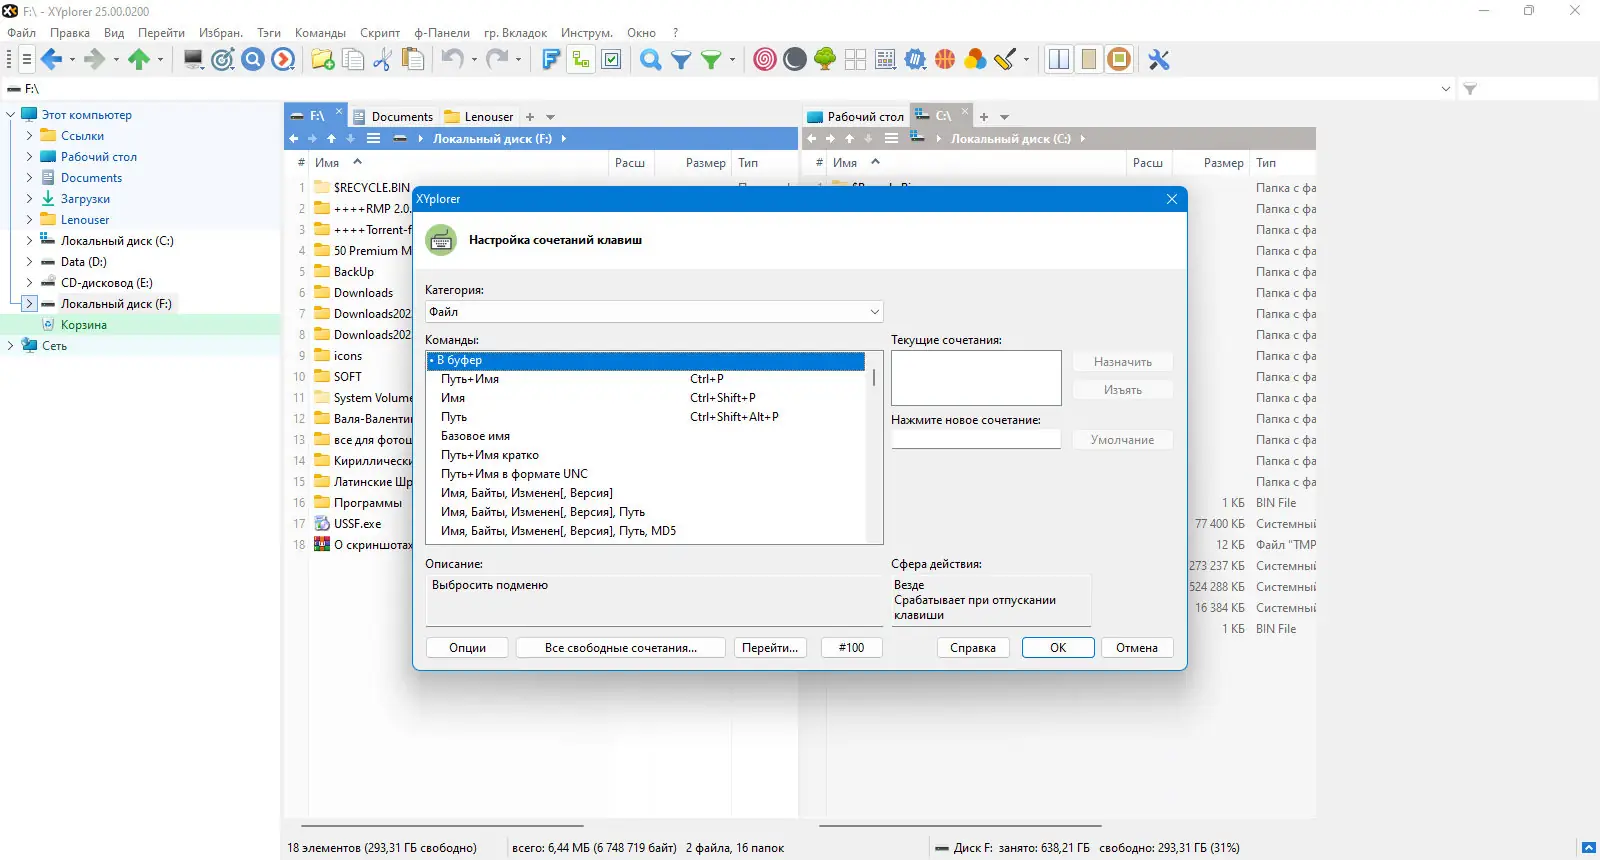Open the Инструм. menu

pyautogui.click(x=587, y=33)
